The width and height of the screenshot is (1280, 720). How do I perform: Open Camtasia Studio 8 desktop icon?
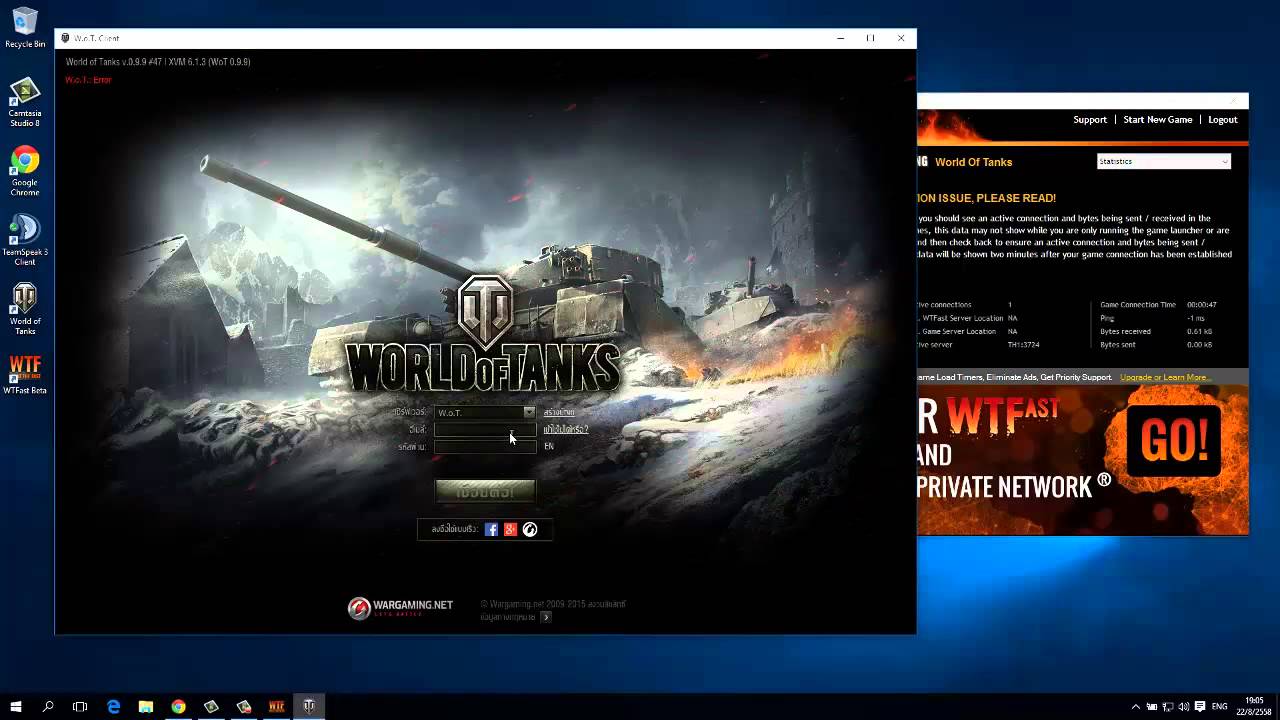tap(25, 103)
